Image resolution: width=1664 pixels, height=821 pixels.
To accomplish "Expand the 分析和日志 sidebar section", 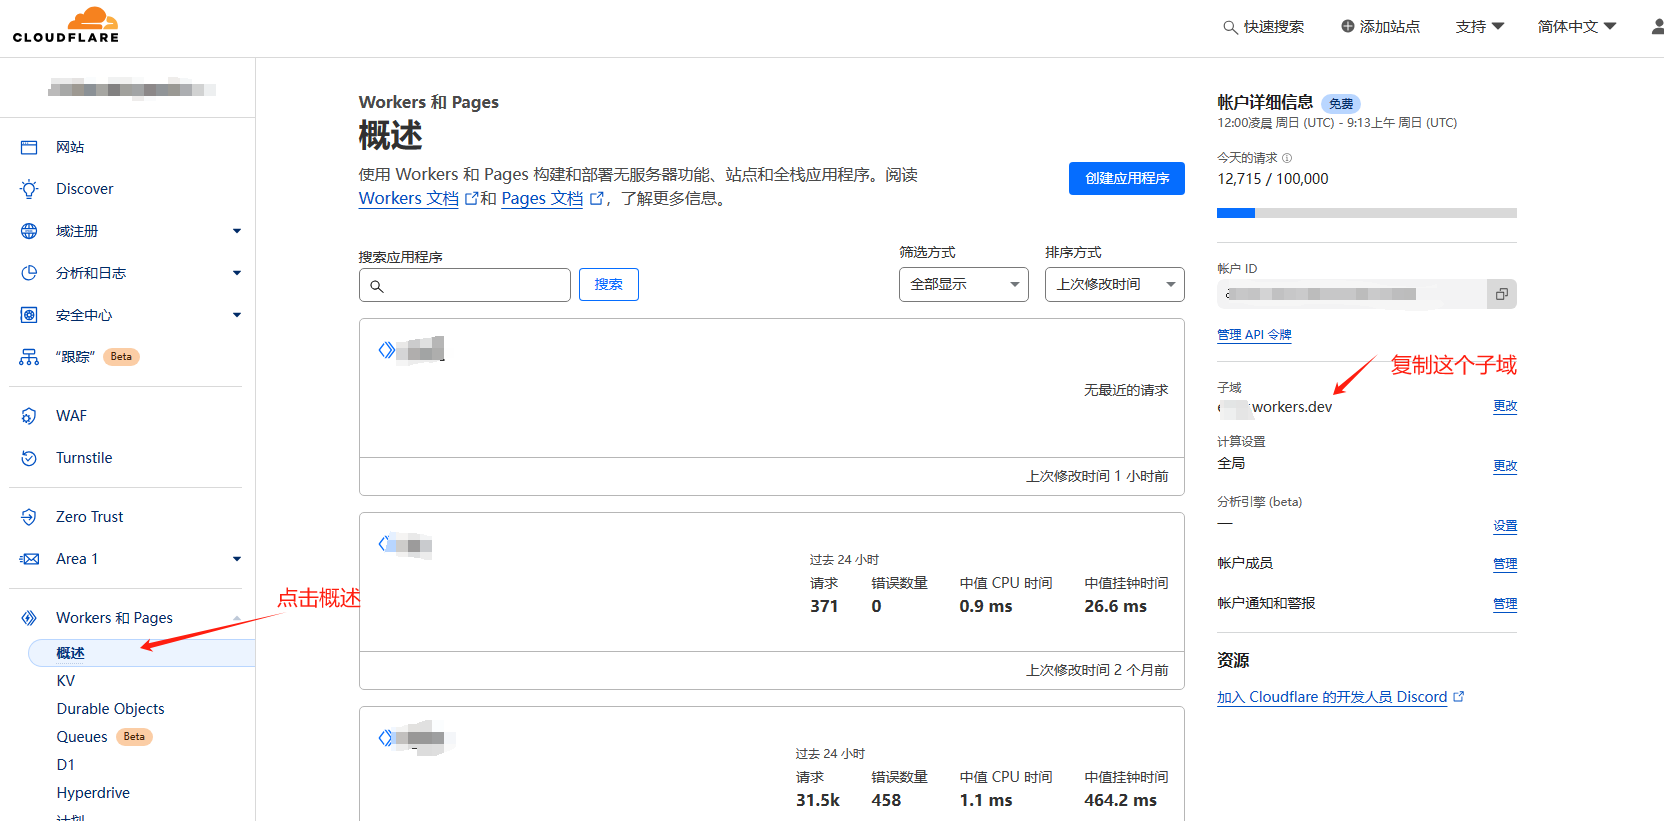I will (x=237, y=273).
